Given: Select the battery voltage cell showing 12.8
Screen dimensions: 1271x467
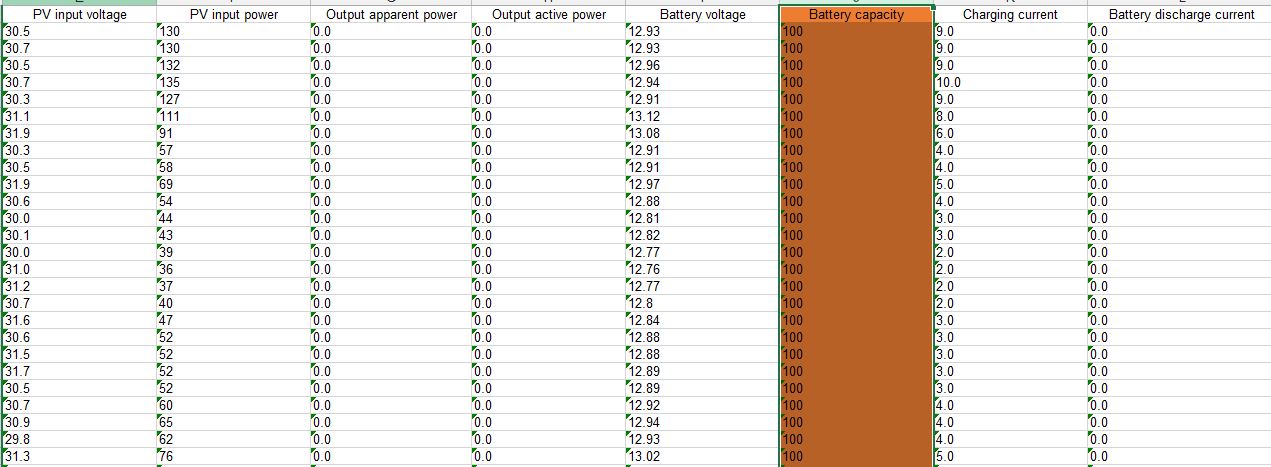Looking at the screenshot, I should pyautogui.click(x=702, y=303).
